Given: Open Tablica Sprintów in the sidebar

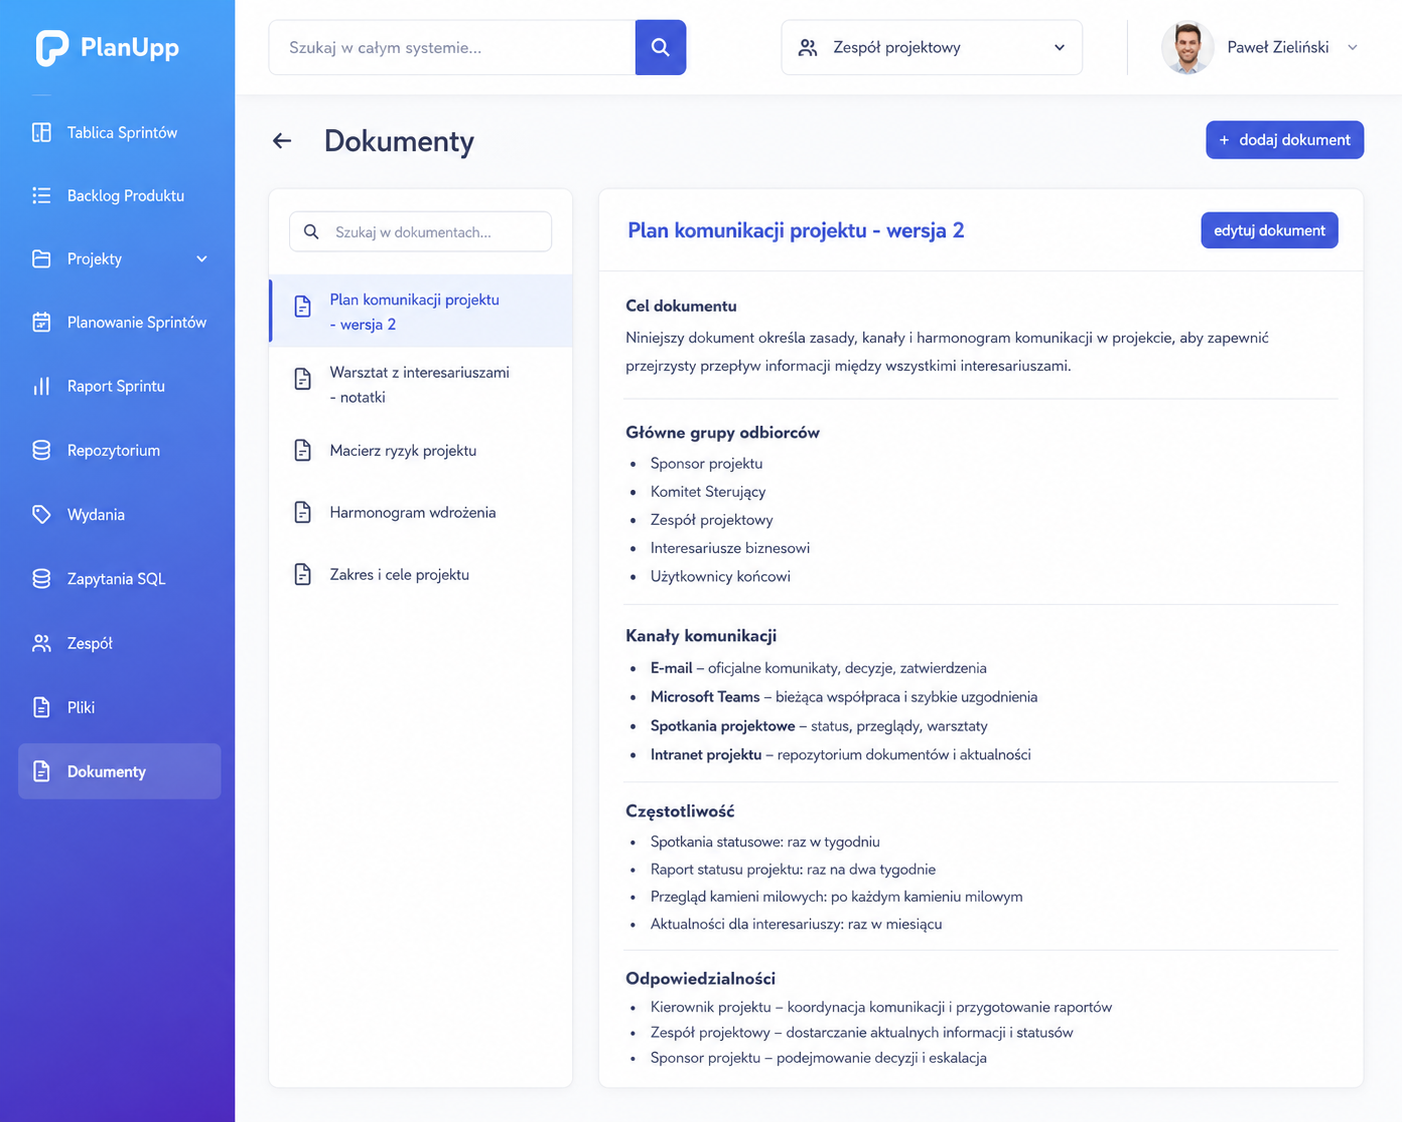Looking at the screenshot, I should (119, 132).
